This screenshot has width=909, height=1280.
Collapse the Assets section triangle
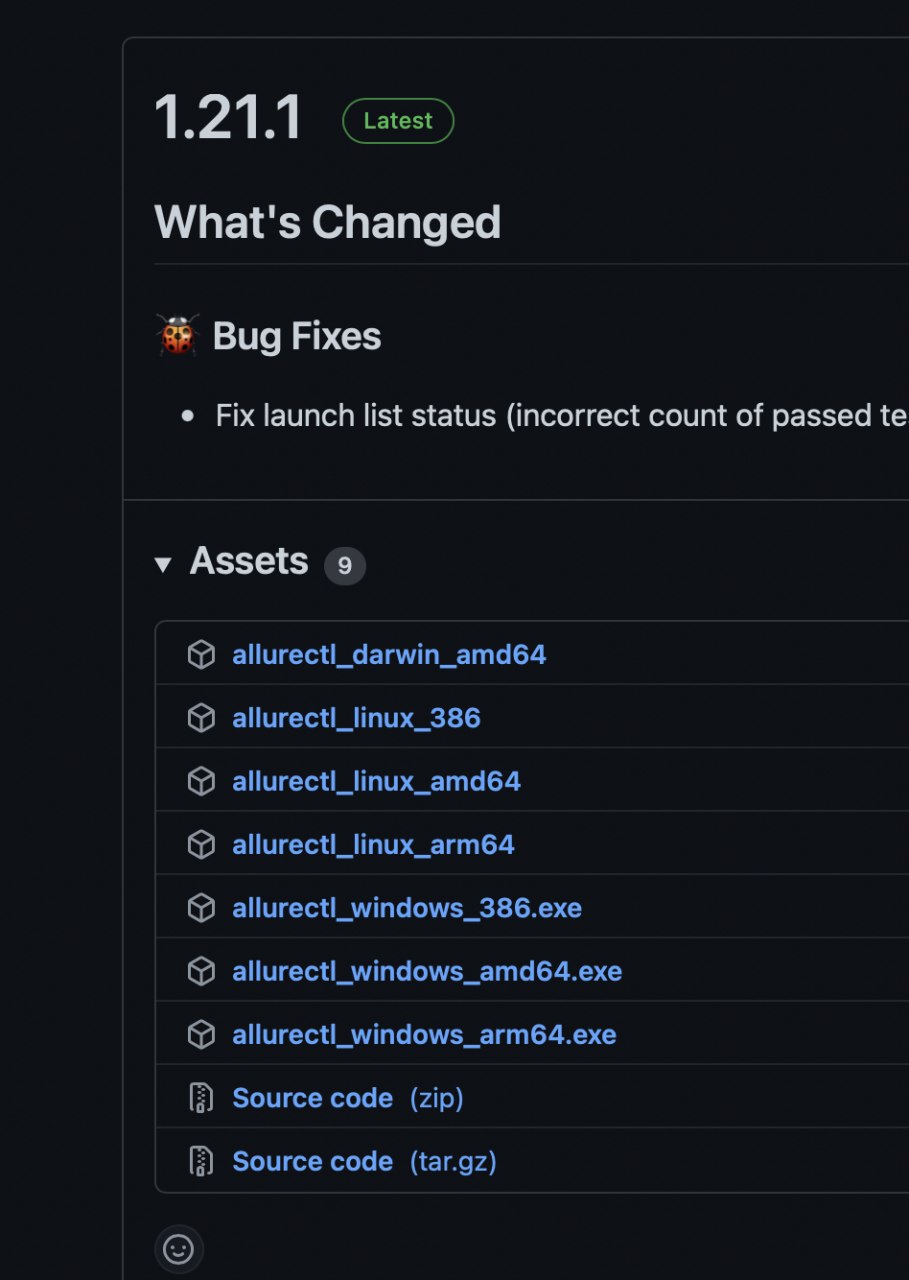163,565
